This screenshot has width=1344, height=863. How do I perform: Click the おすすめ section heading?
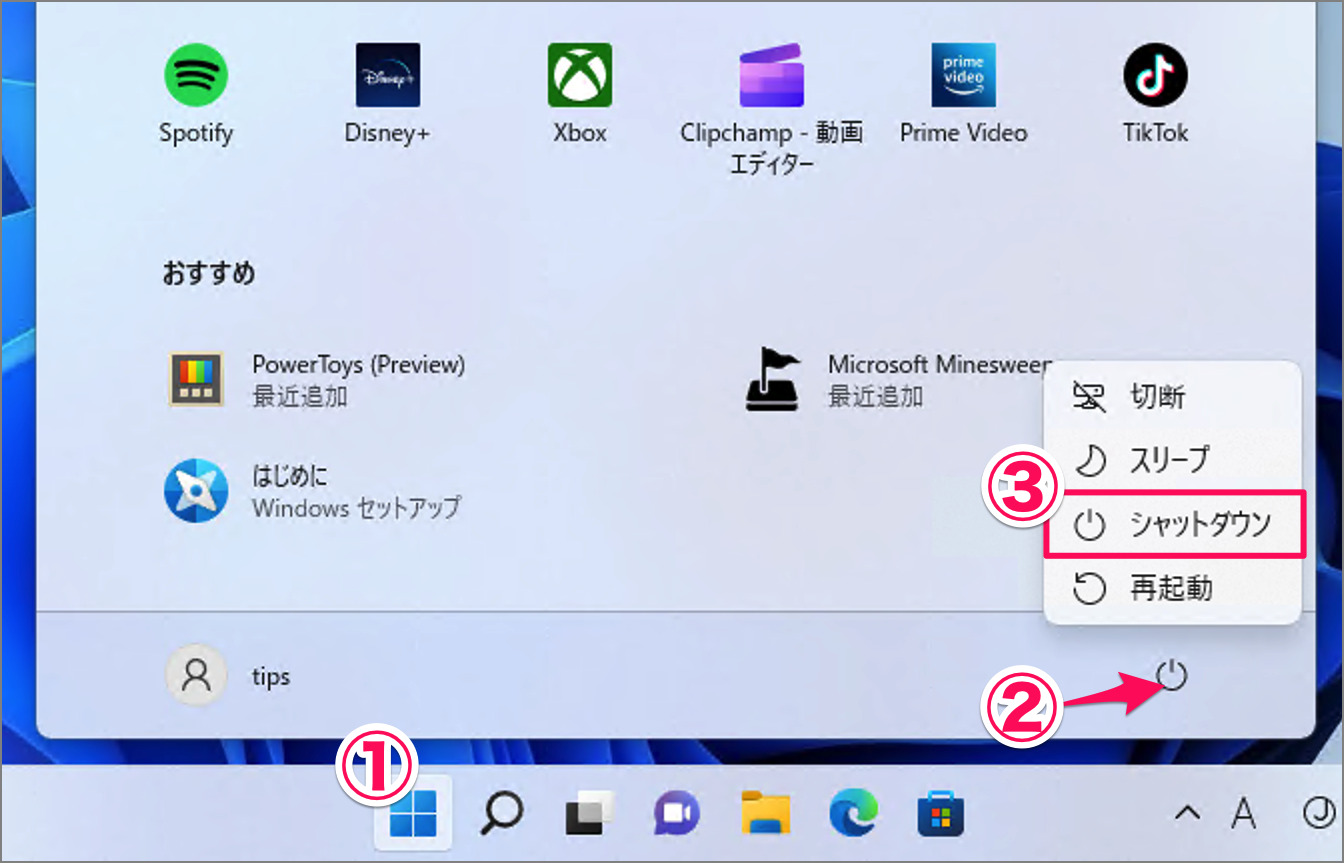coord(208,274)
